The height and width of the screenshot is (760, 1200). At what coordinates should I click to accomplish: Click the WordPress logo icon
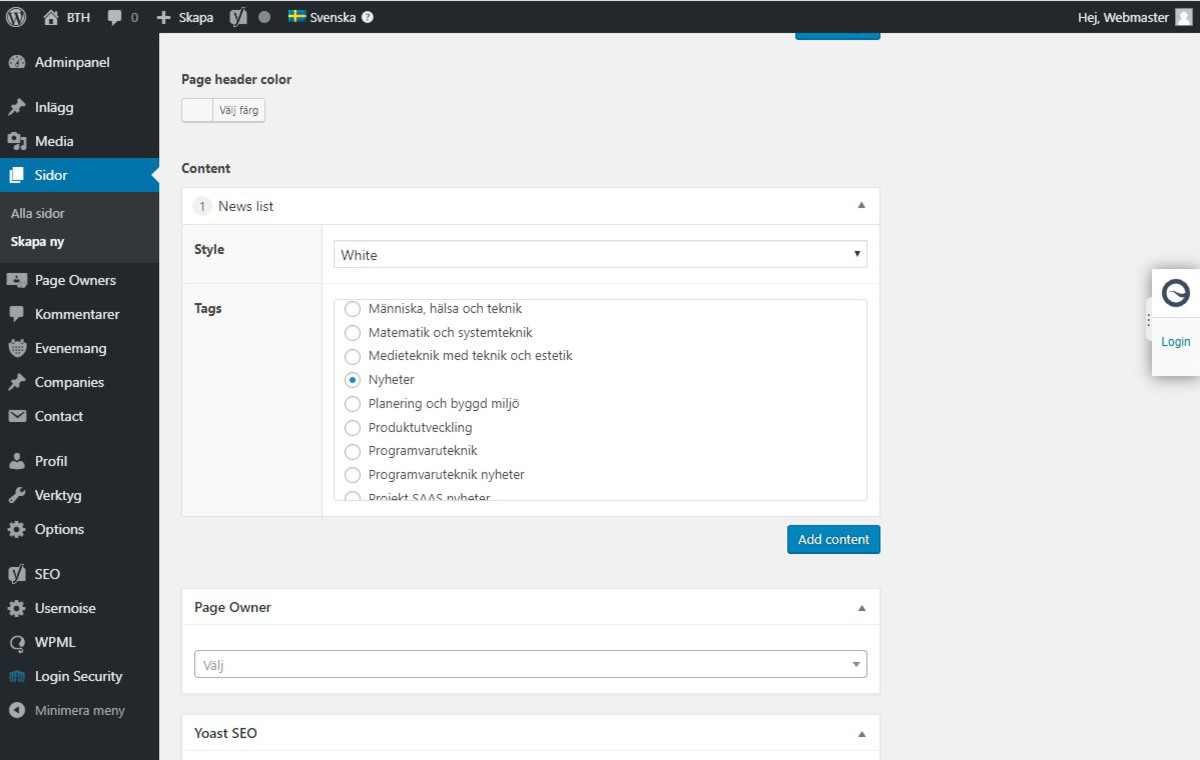tap(16, 17)
